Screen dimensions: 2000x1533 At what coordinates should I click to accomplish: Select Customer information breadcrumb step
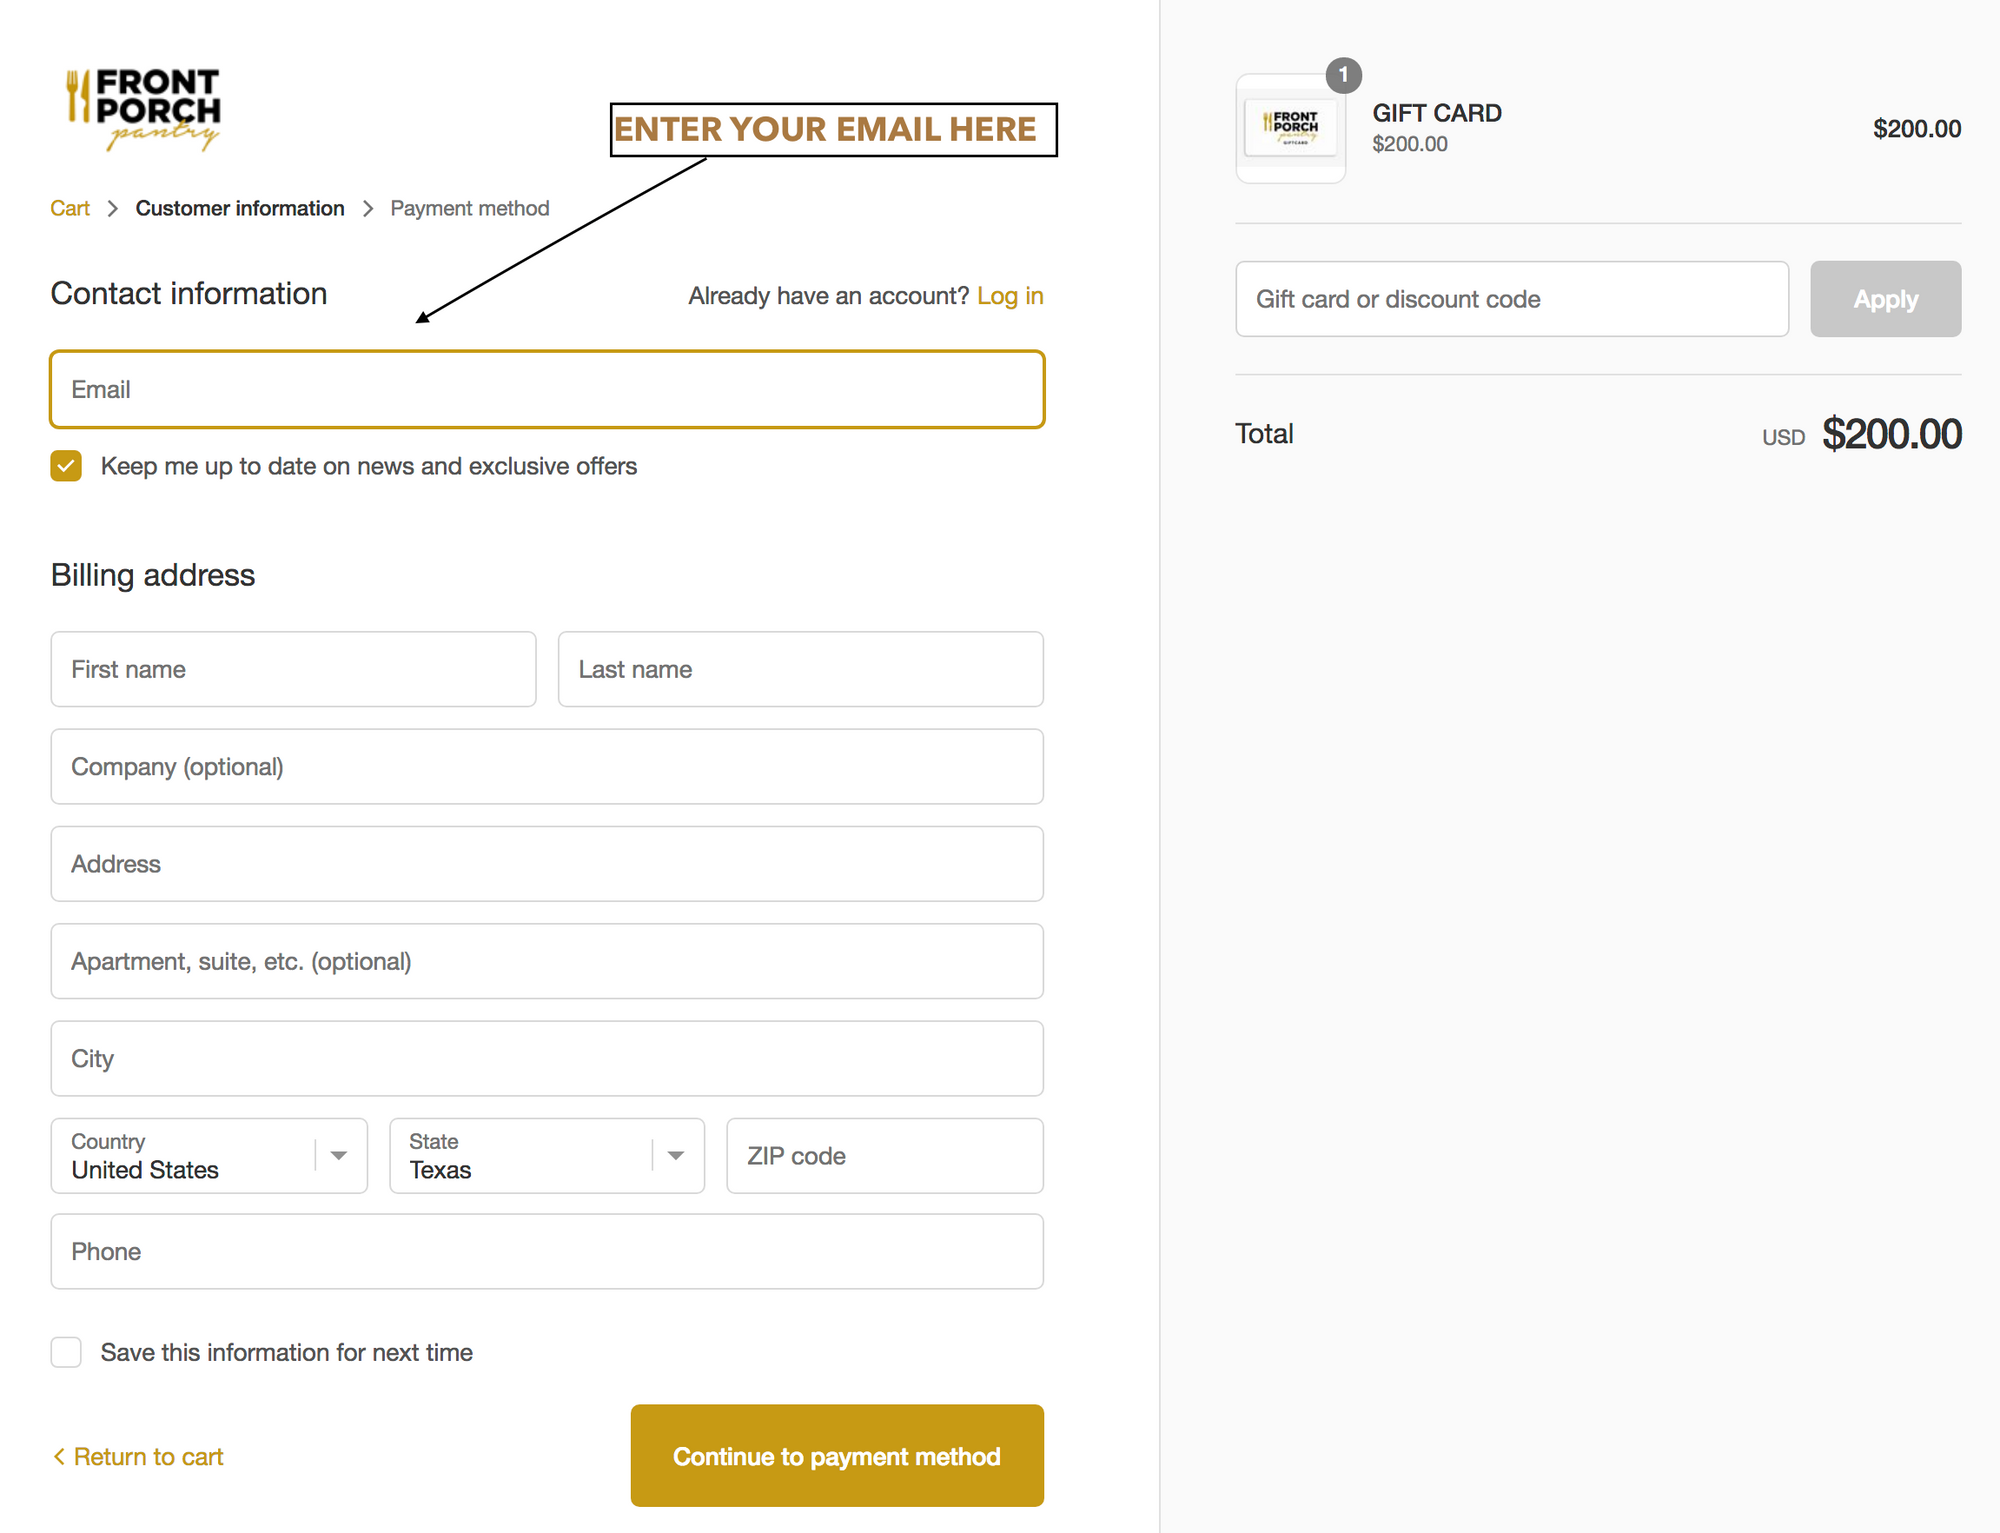pos(240,208)
